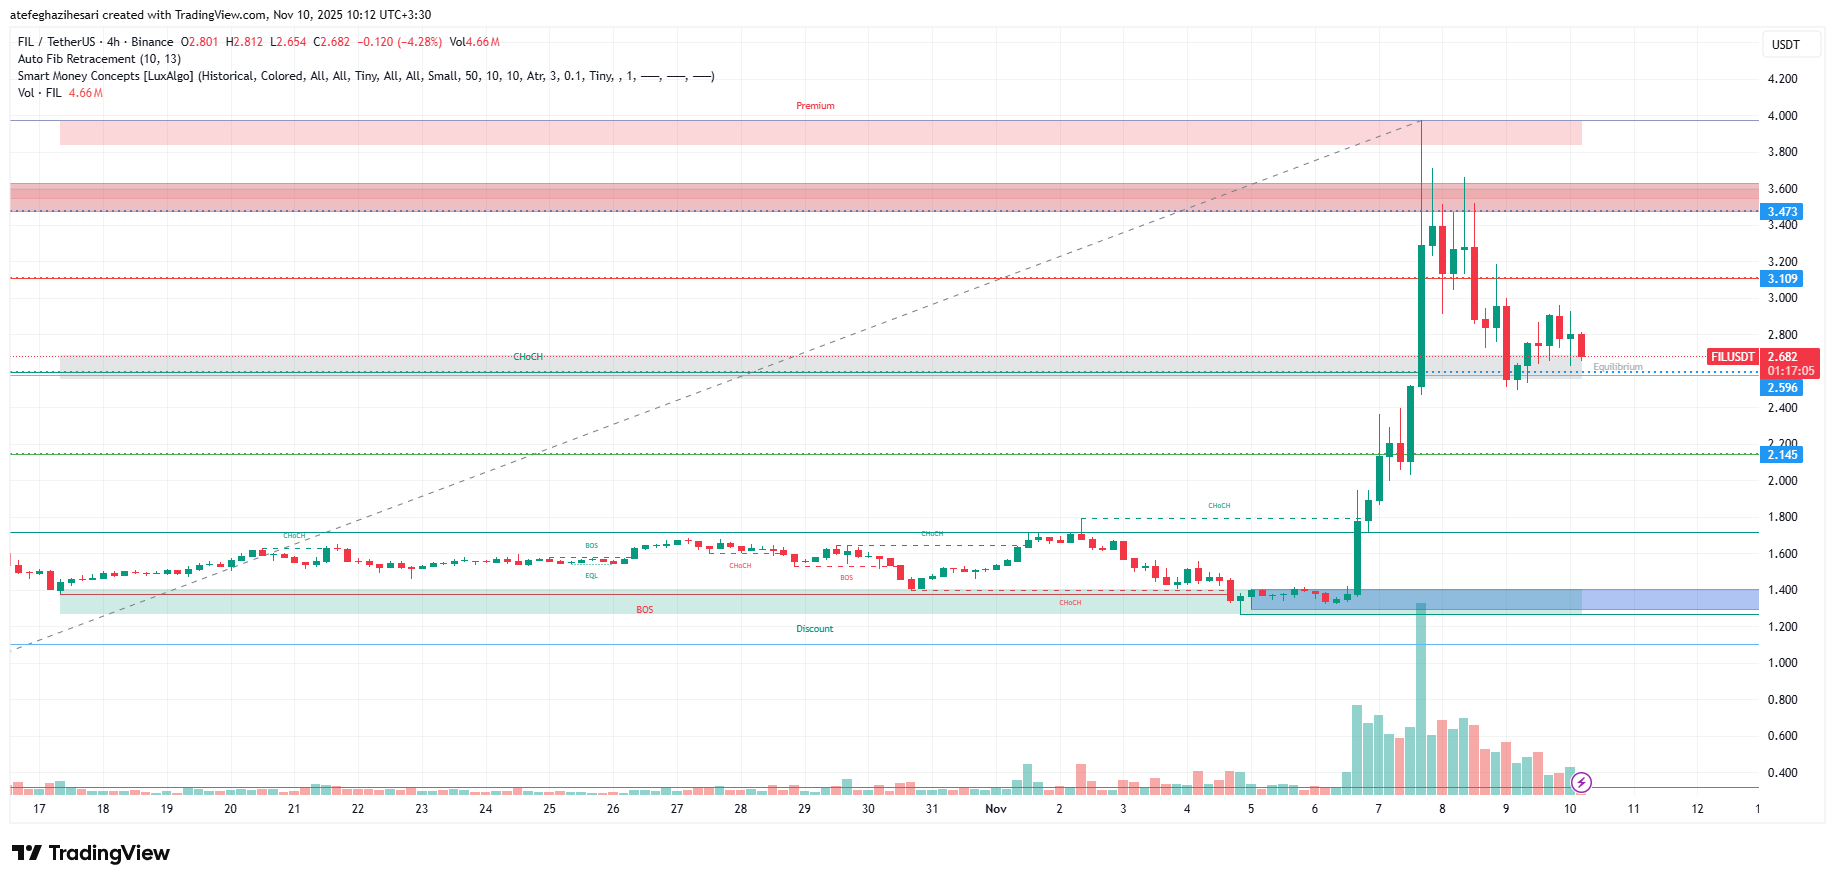1835x883 pixels.
Task: Click the Nov date on time axis
Action: pos(996,809)
